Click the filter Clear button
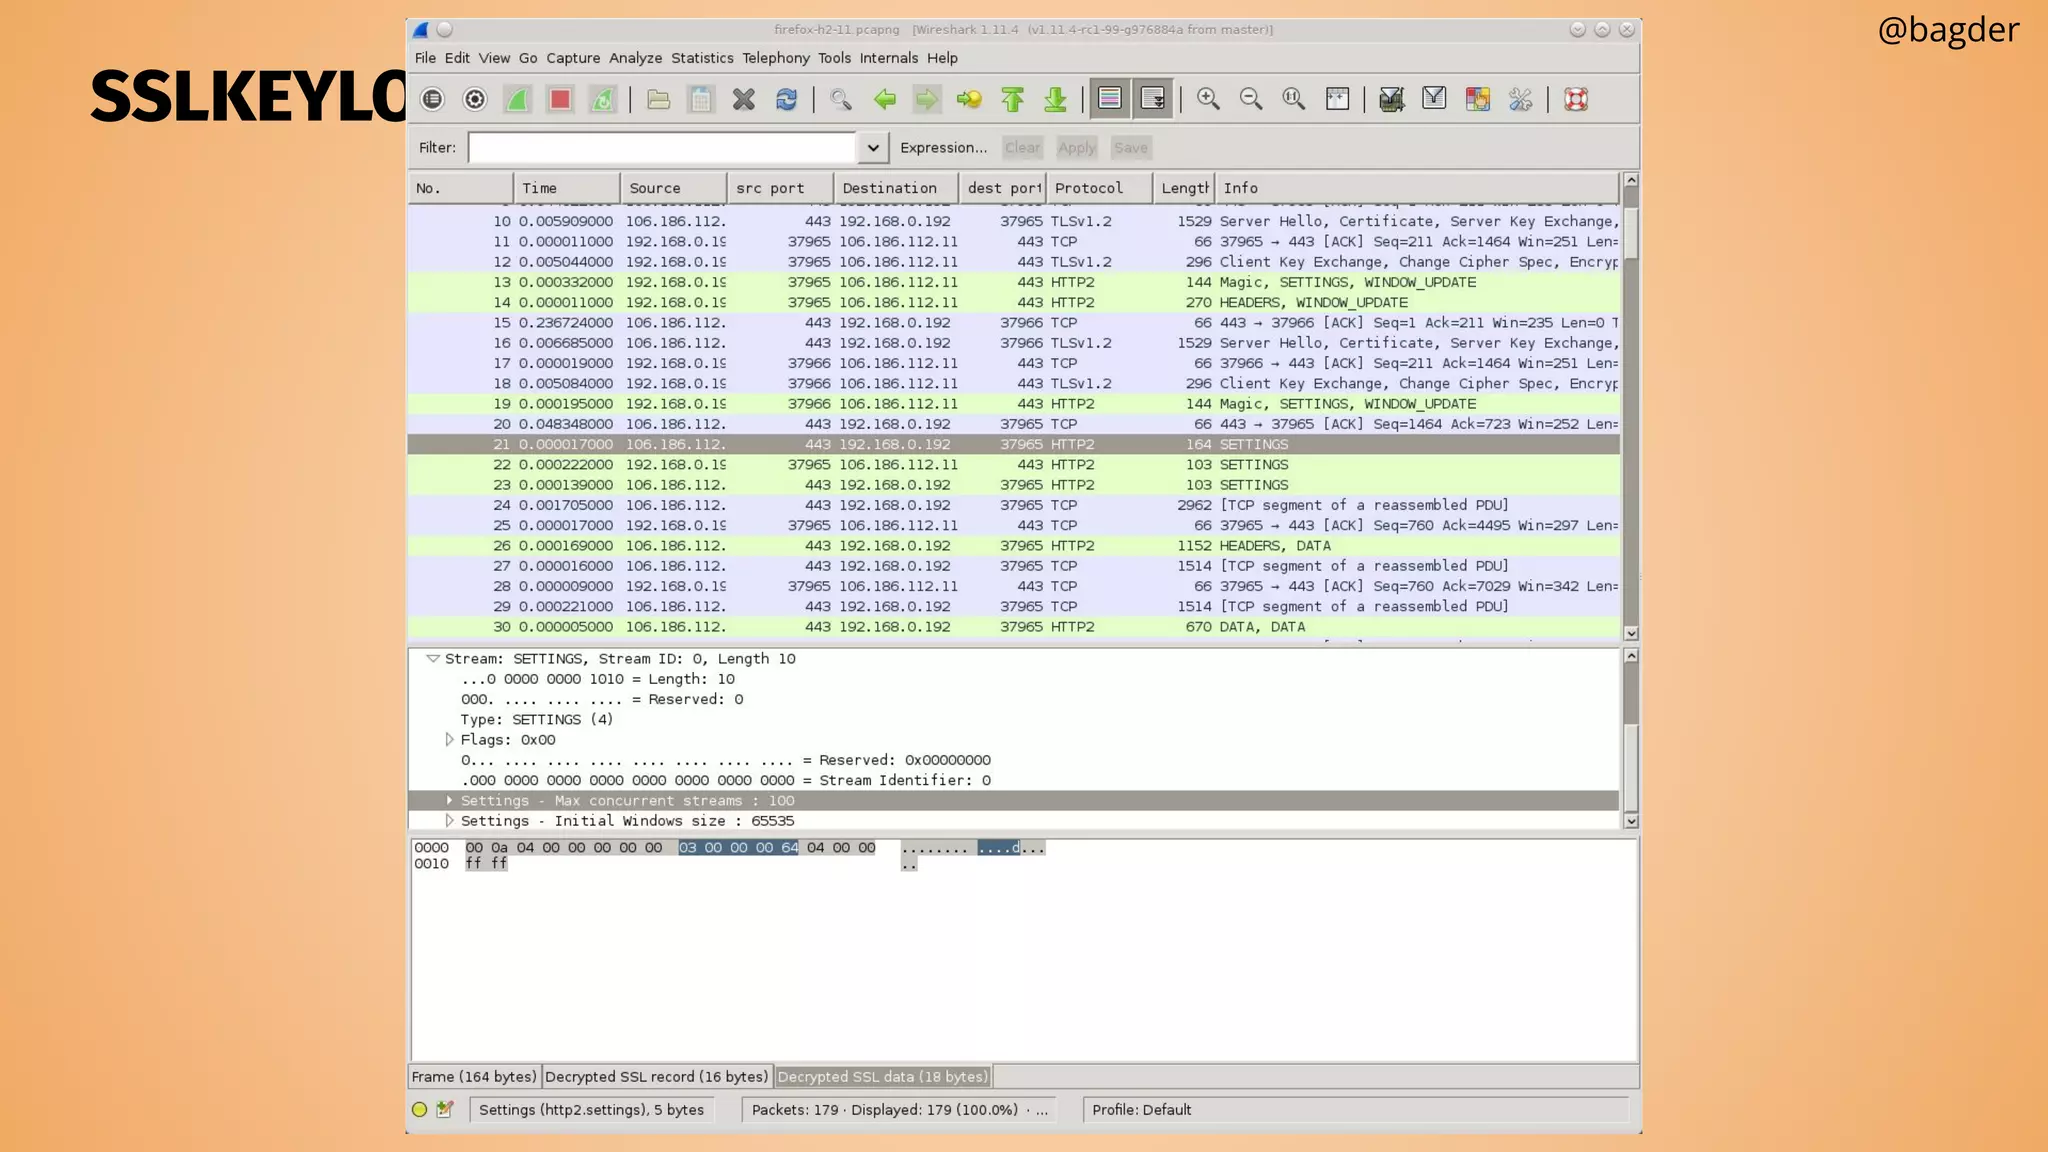 point(1022,147)
